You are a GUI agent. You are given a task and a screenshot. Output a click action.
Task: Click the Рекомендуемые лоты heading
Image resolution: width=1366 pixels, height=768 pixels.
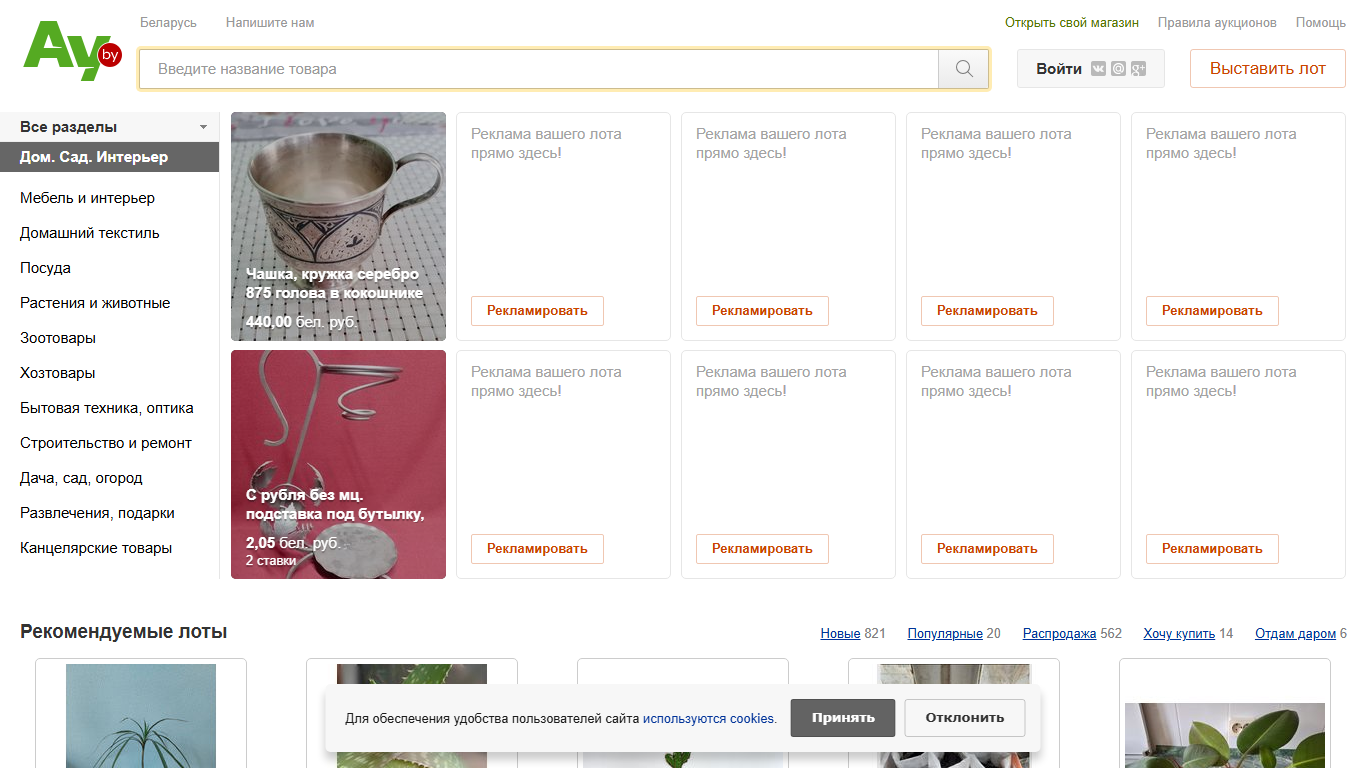[x=124, y=632]
